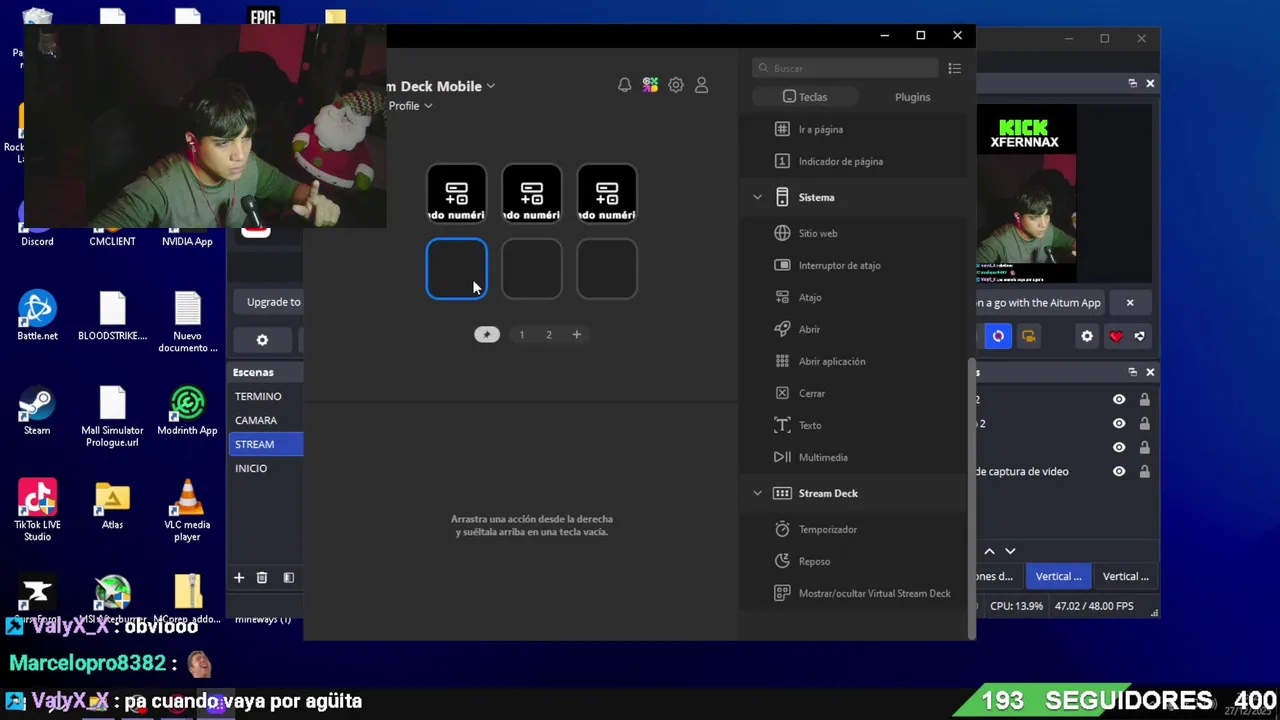The height and width of the screenshot is (720, 1280).
Task: Toggle eye icon of the topmost OBS source
Action: tap(1119, 399)
